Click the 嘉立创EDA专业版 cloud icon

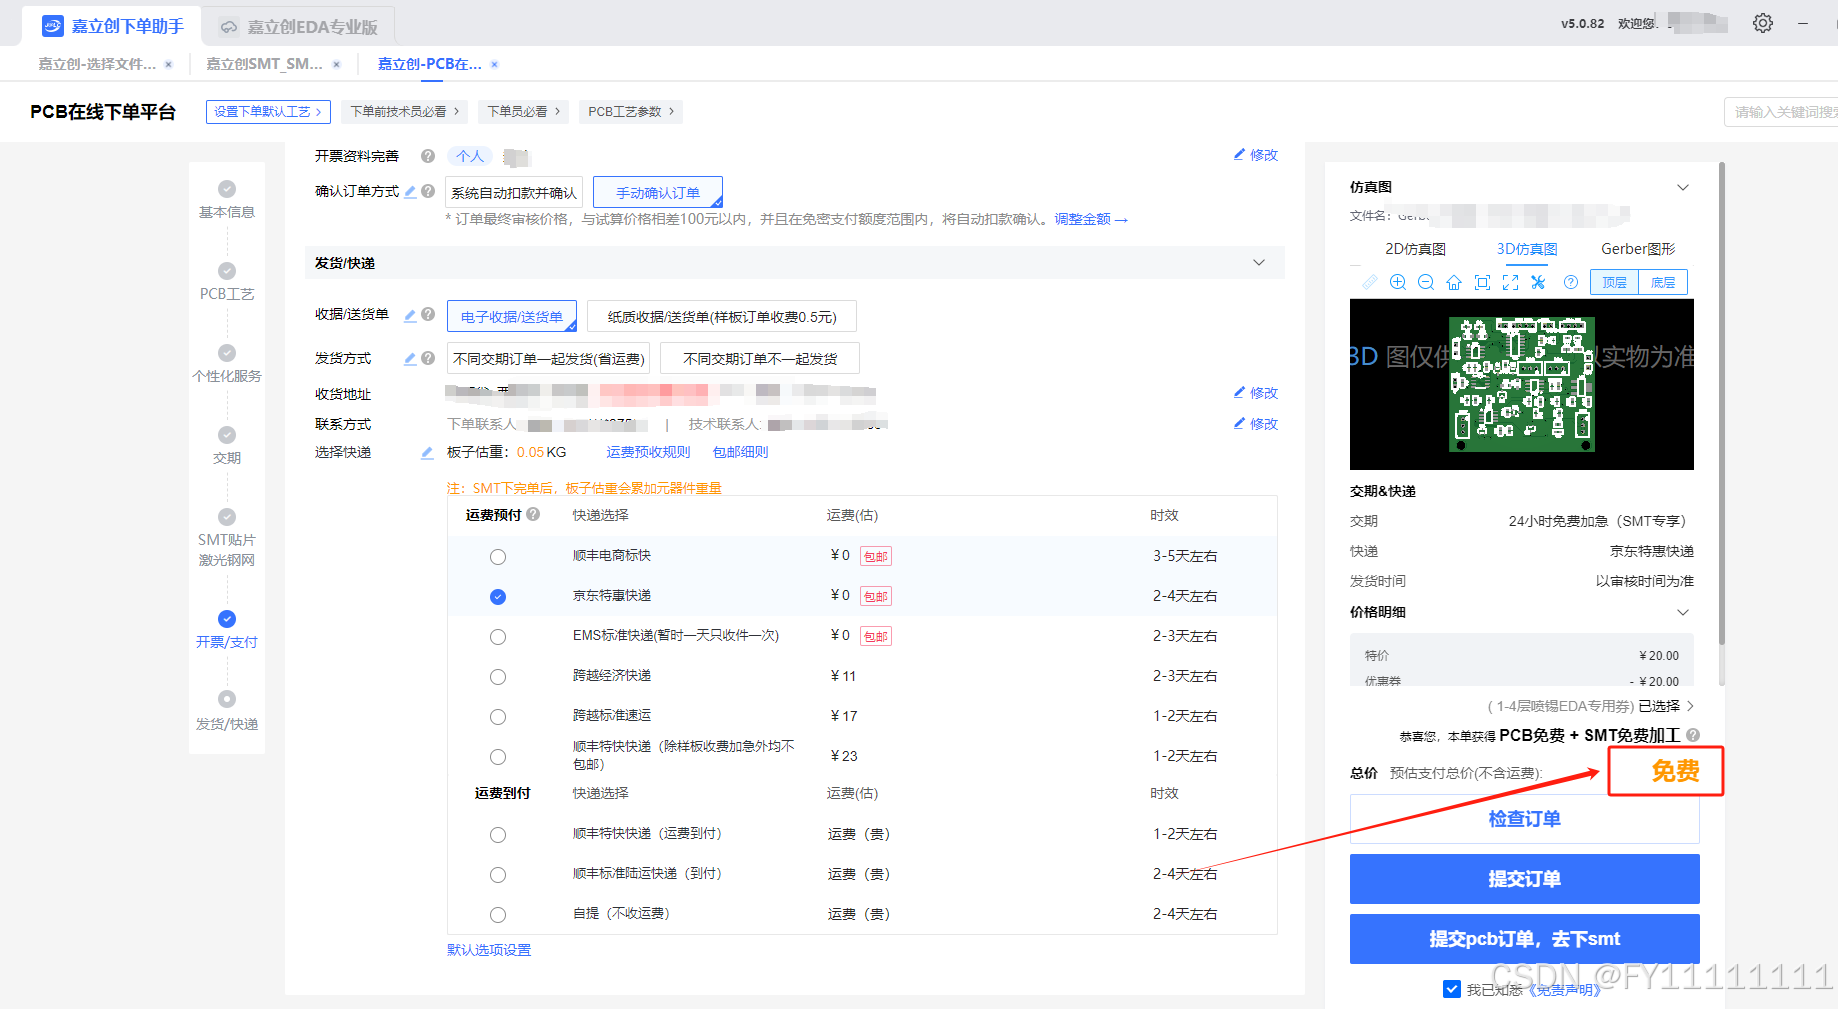229,27
